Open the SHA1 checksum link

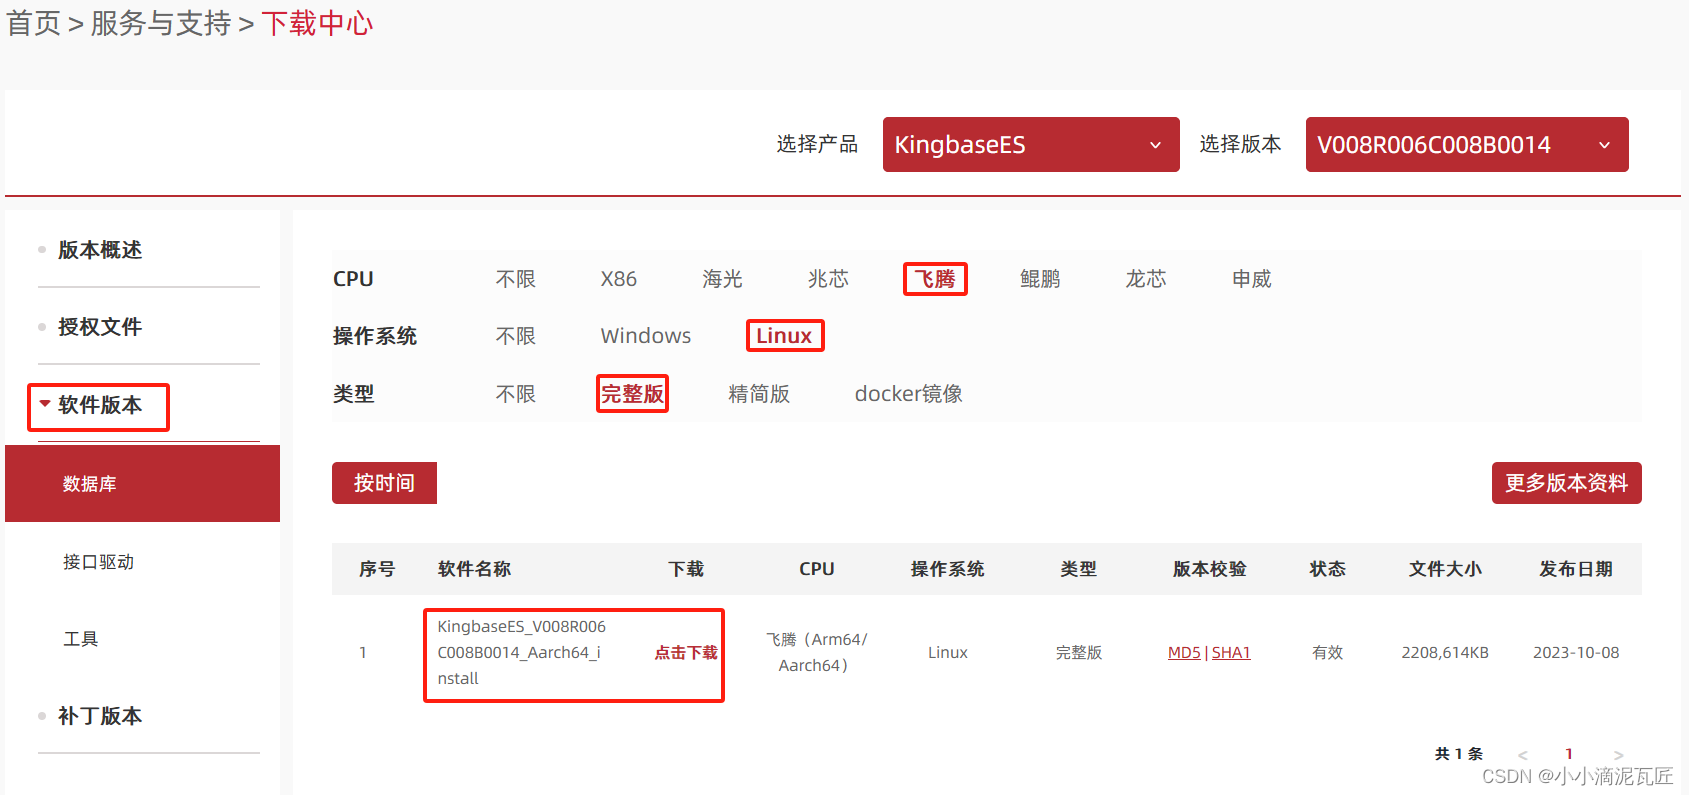pyautogui.click(x=1231, y=653)
